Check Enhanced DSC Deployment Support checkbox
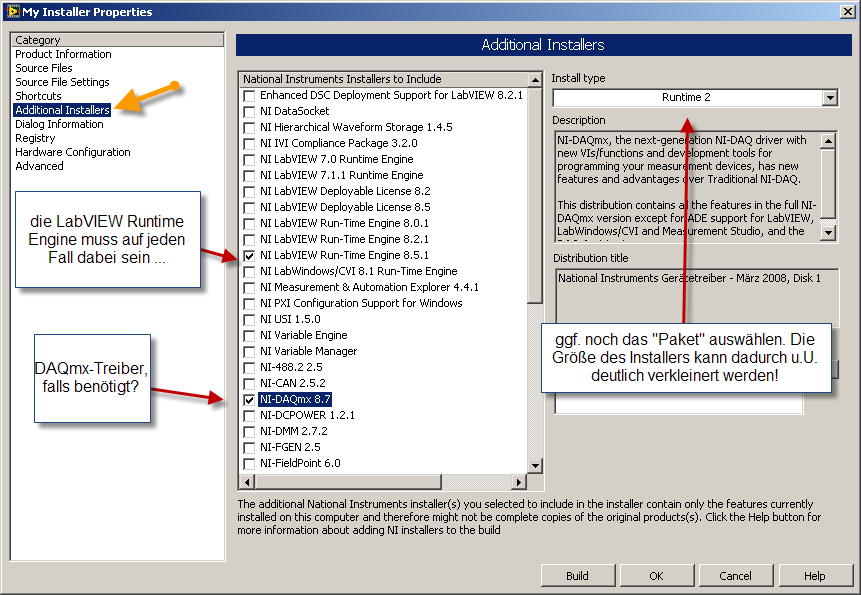Image resolution: width=861 pixels, height=595 pixels. 249,96
